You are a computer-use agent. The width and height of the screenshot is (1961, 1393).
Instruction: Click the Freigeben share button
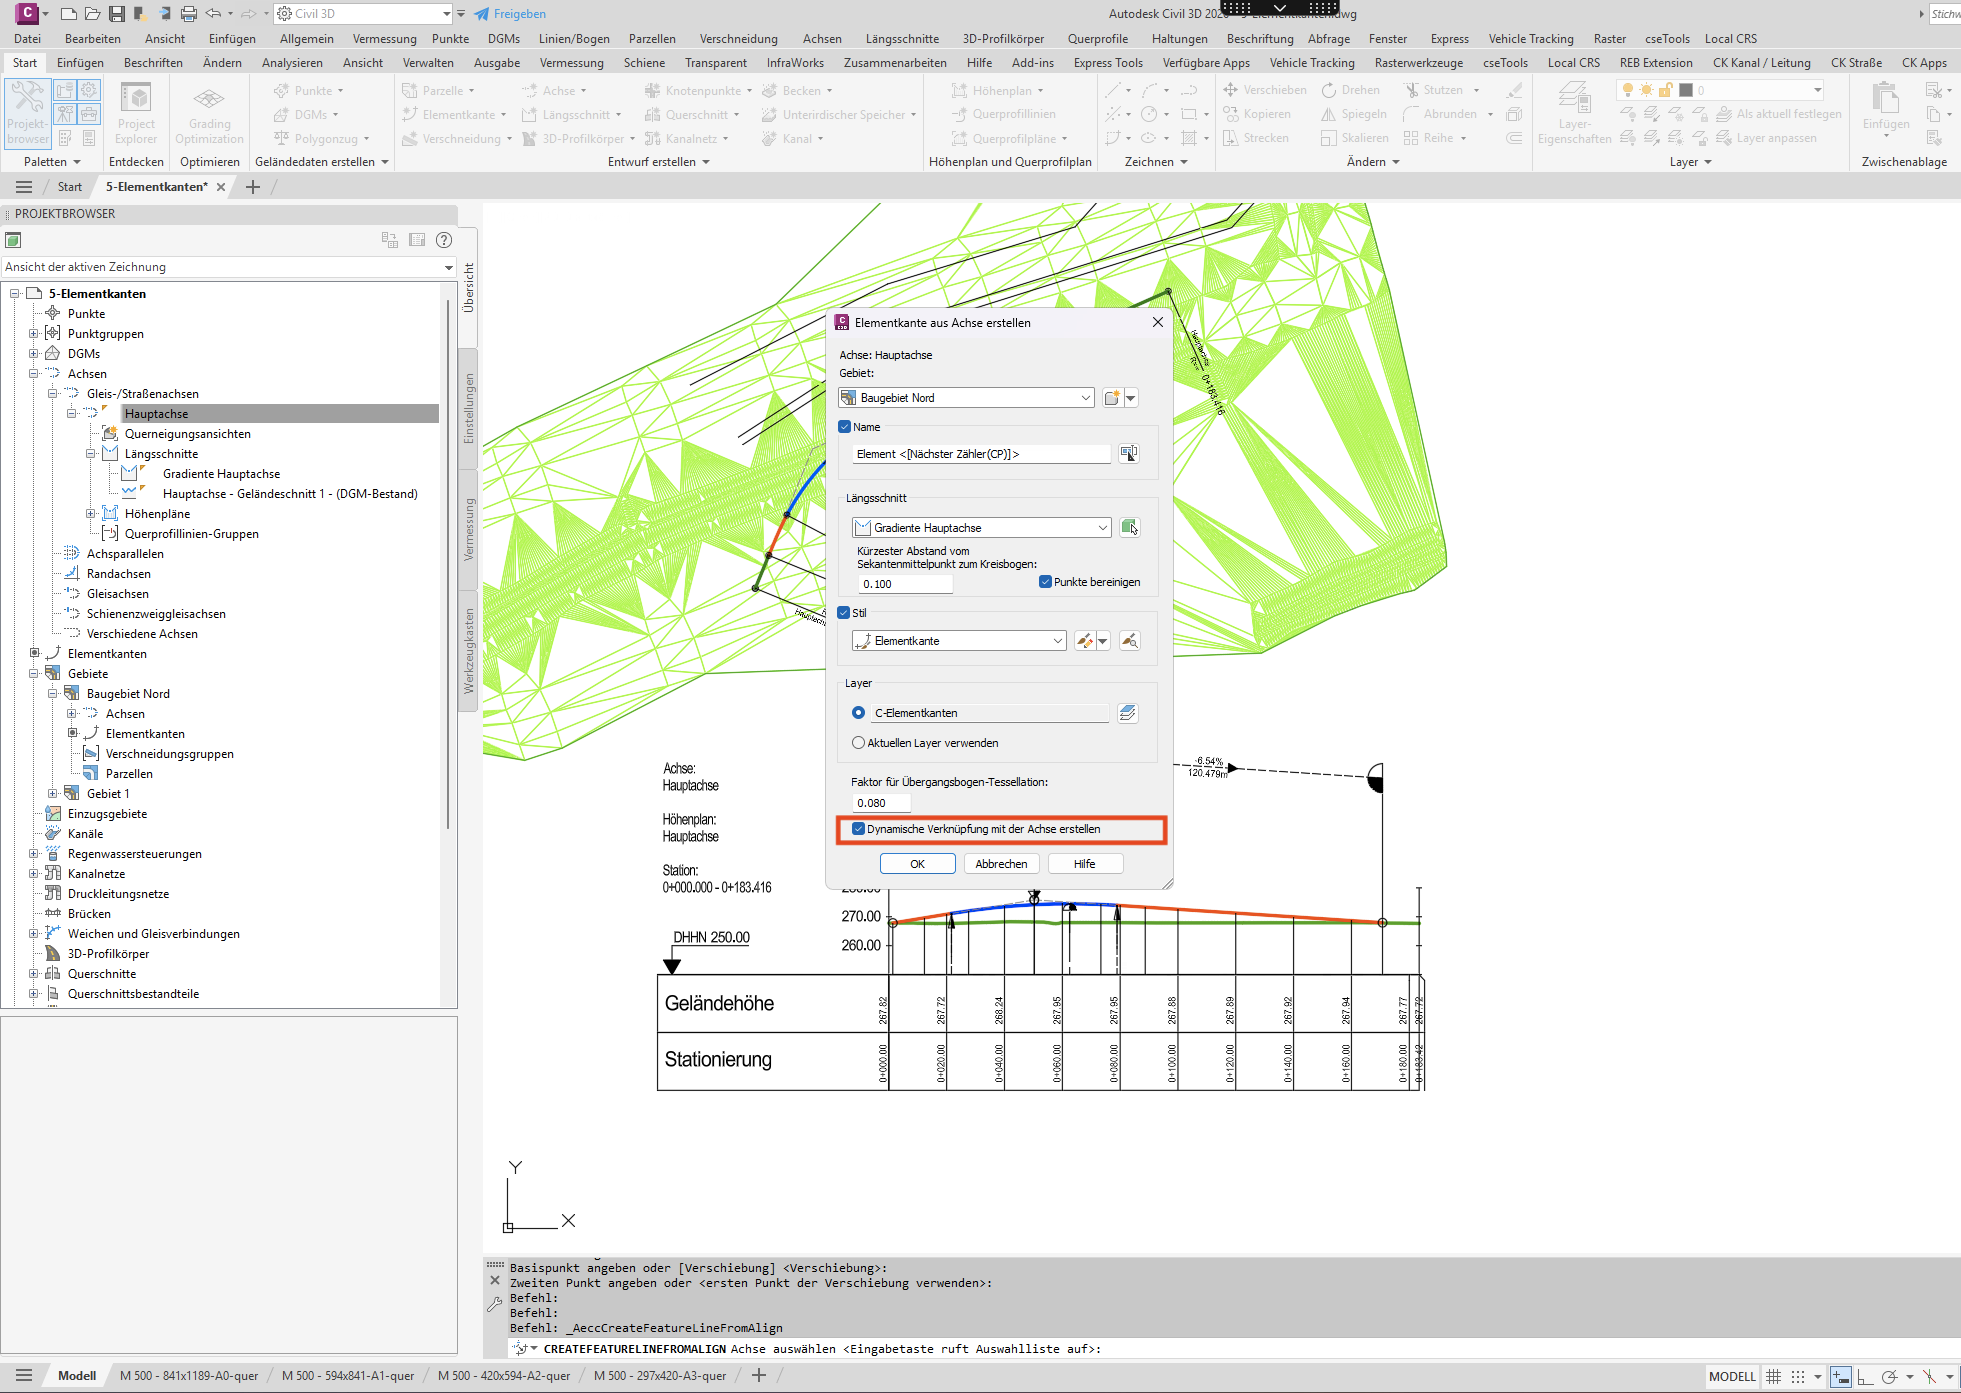click(510, 14)
